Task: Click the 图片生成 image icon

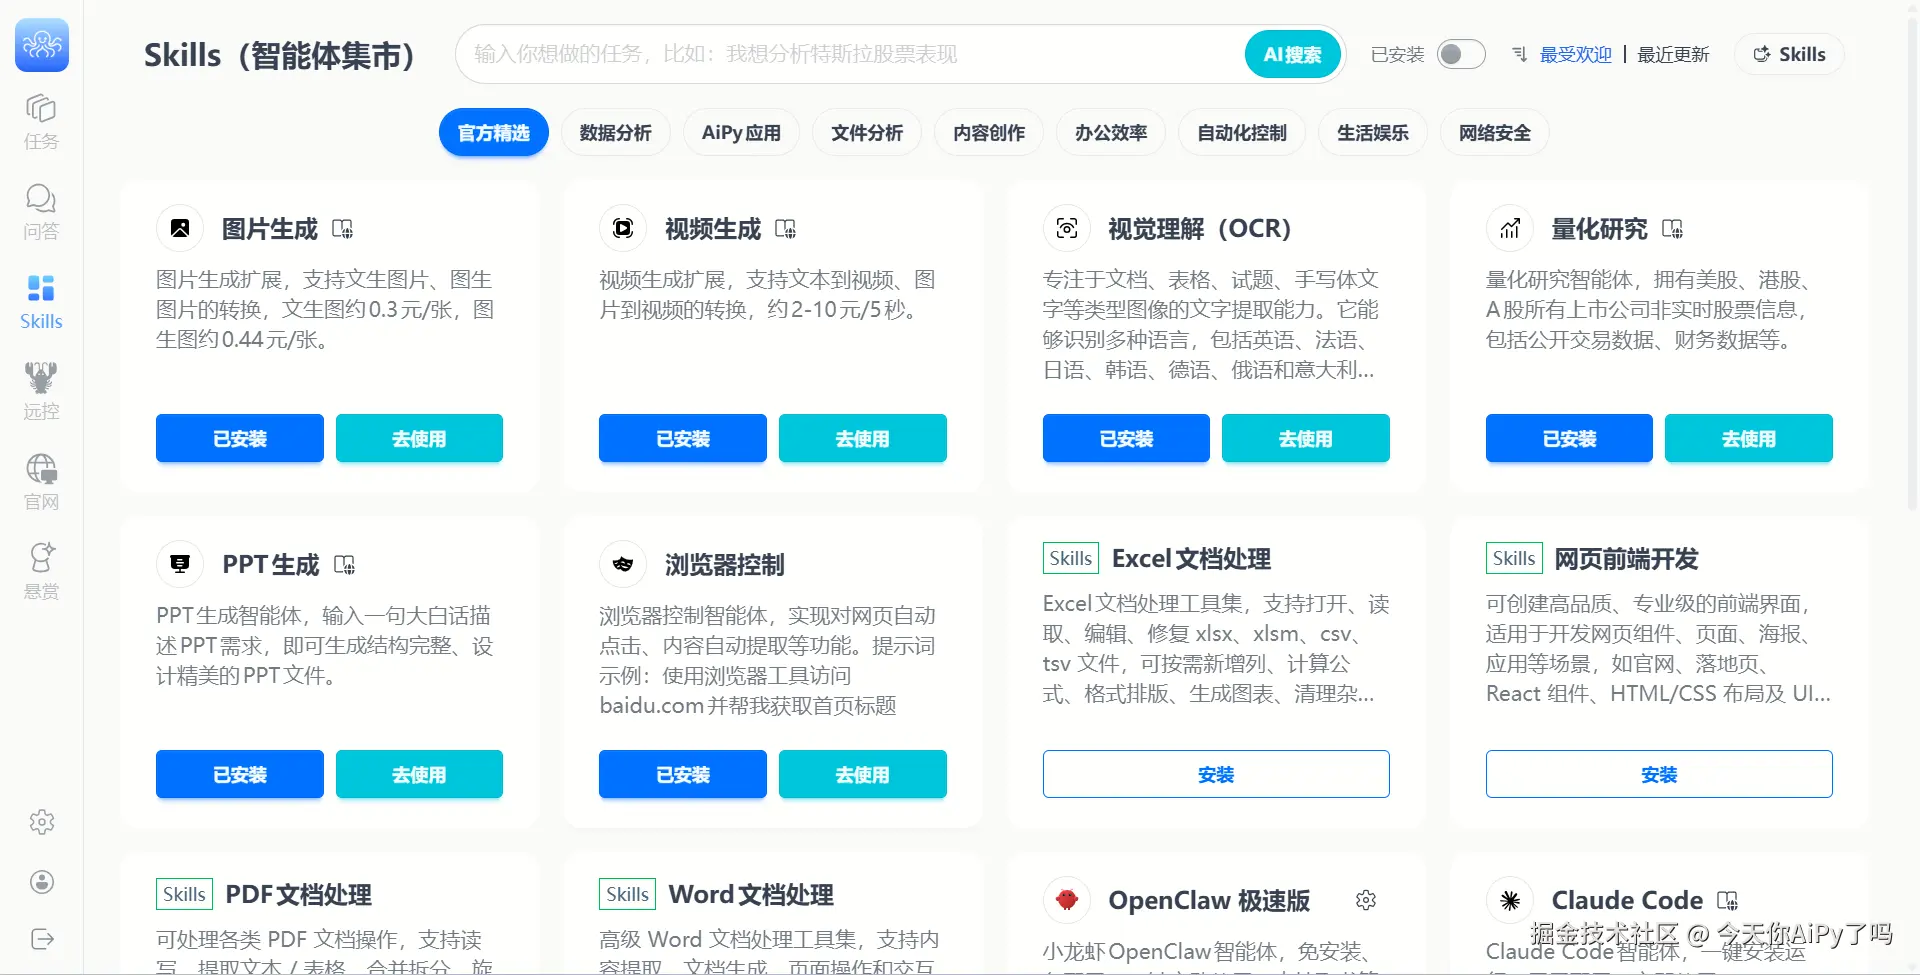Action: tap(180, 228)
